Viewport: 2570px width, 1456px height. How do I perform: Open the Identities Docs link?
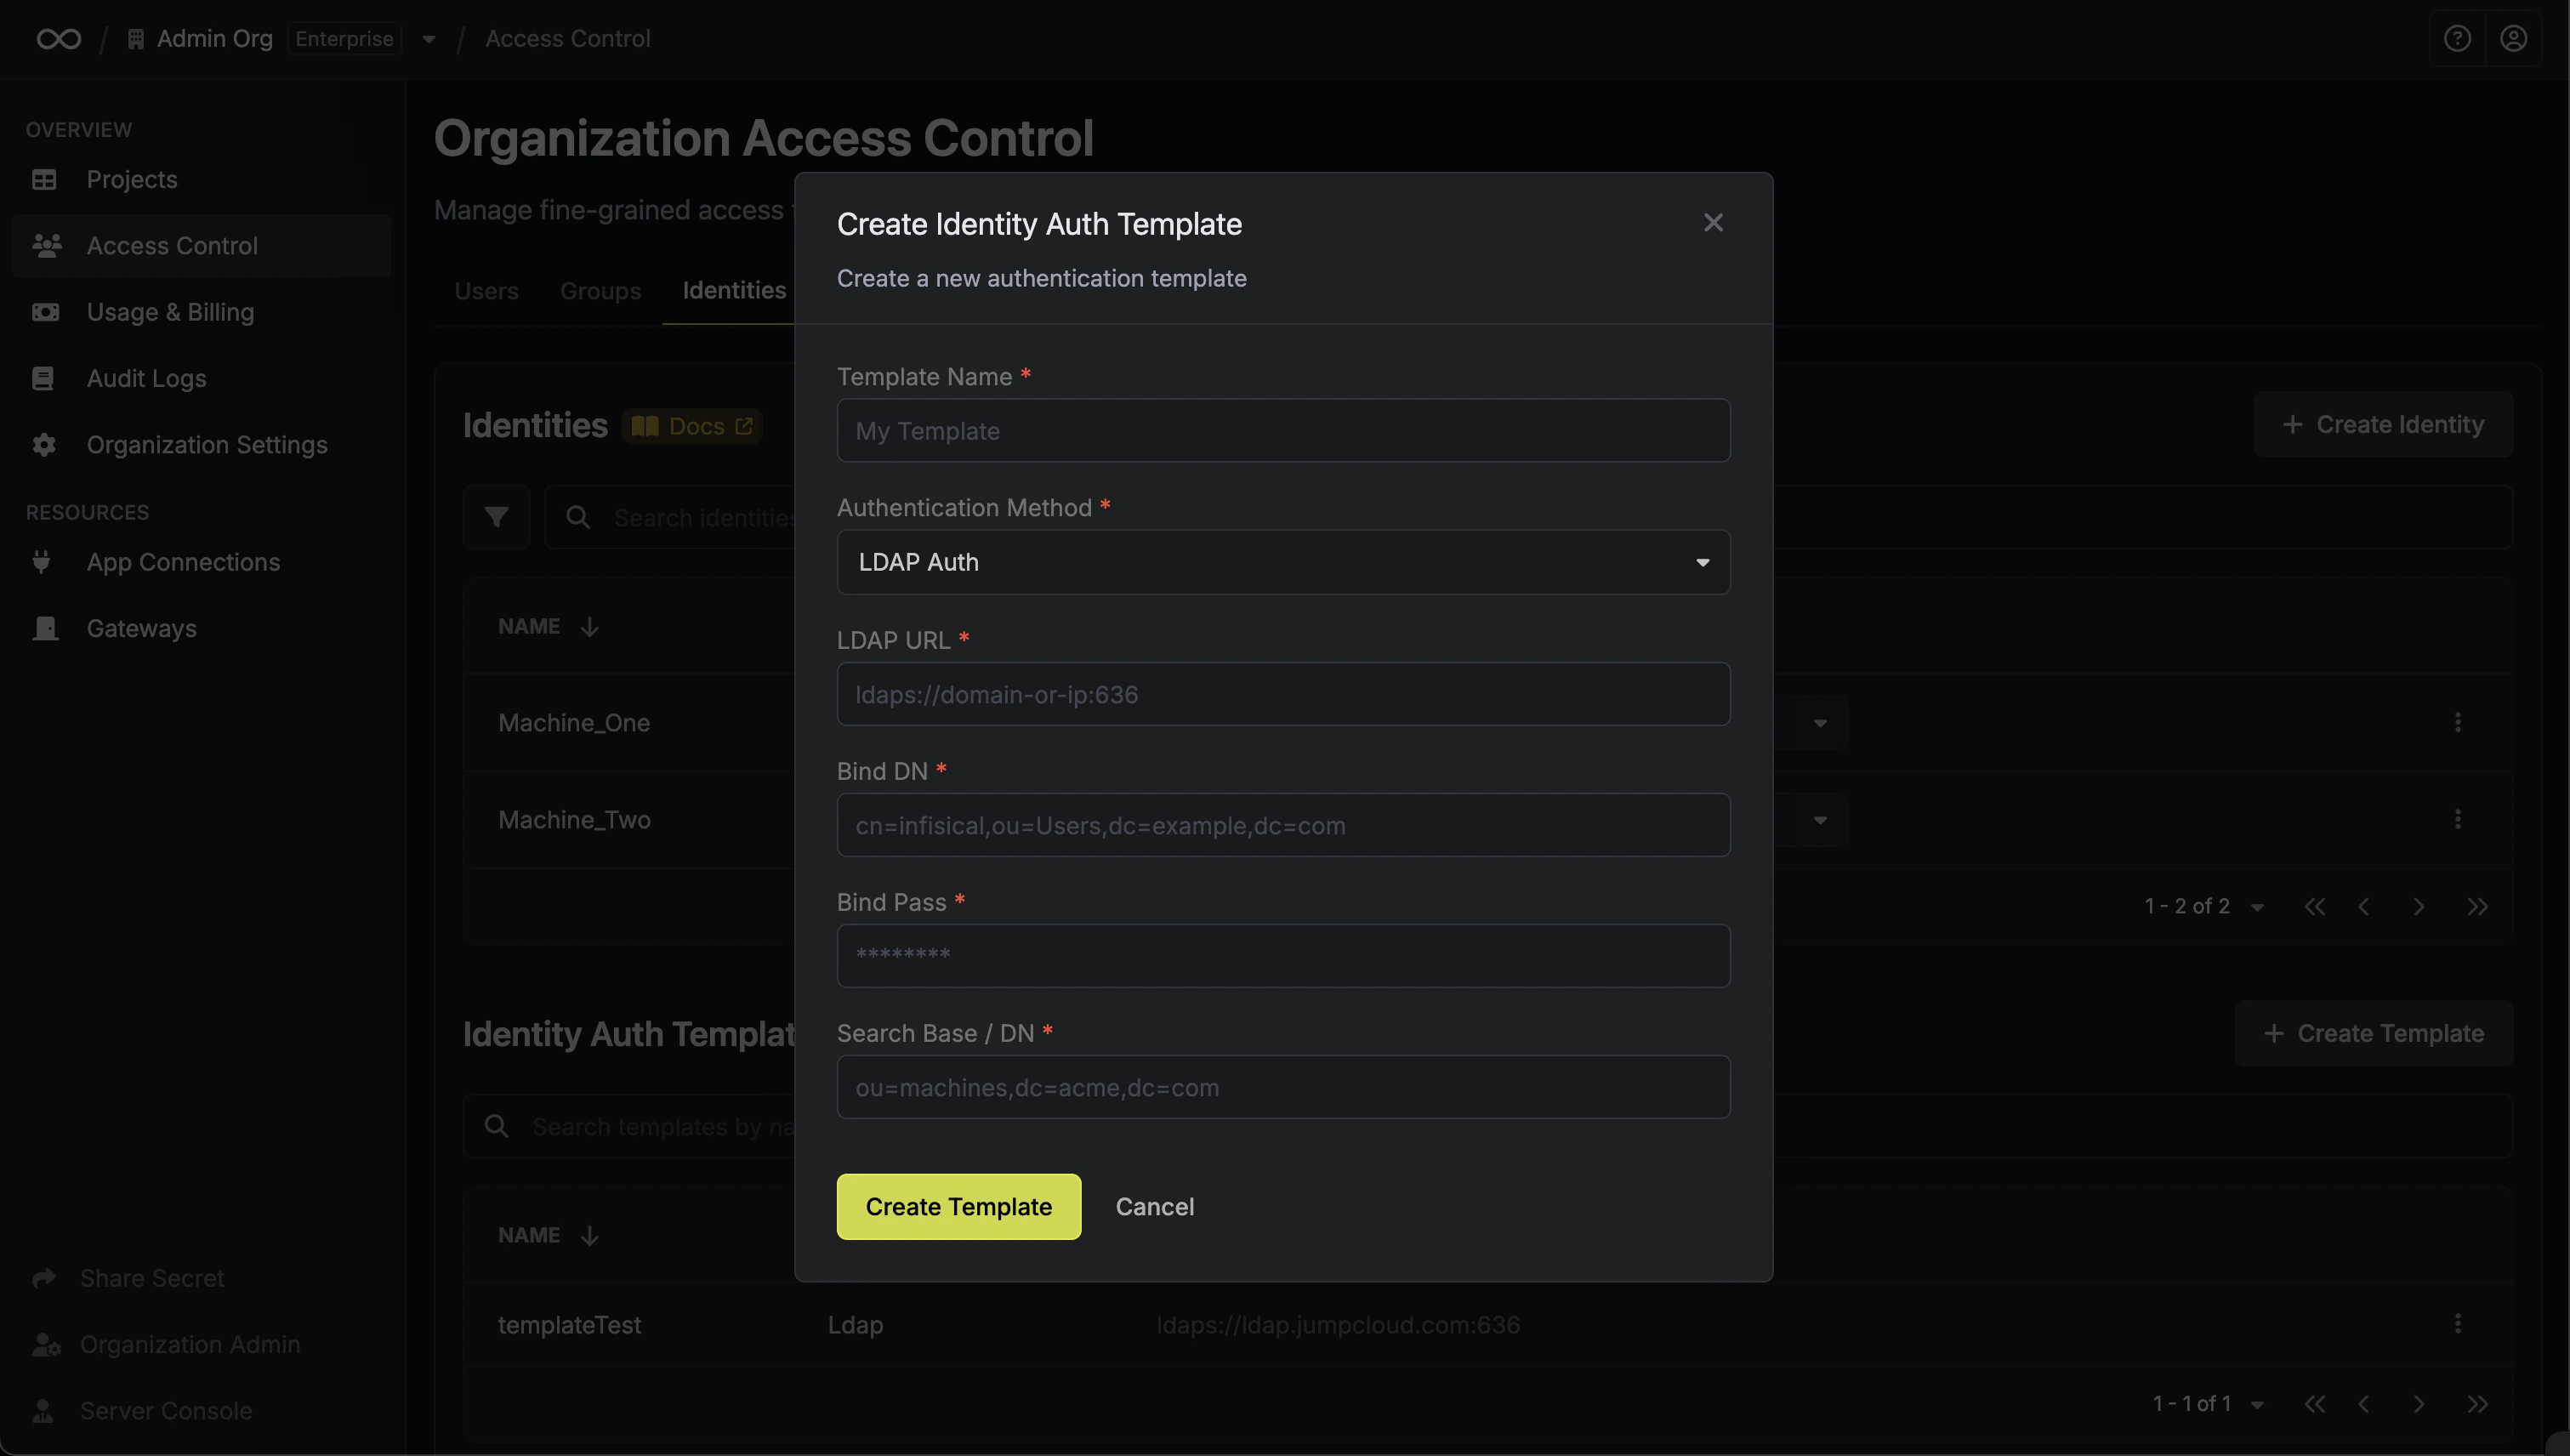pos(692,426)
